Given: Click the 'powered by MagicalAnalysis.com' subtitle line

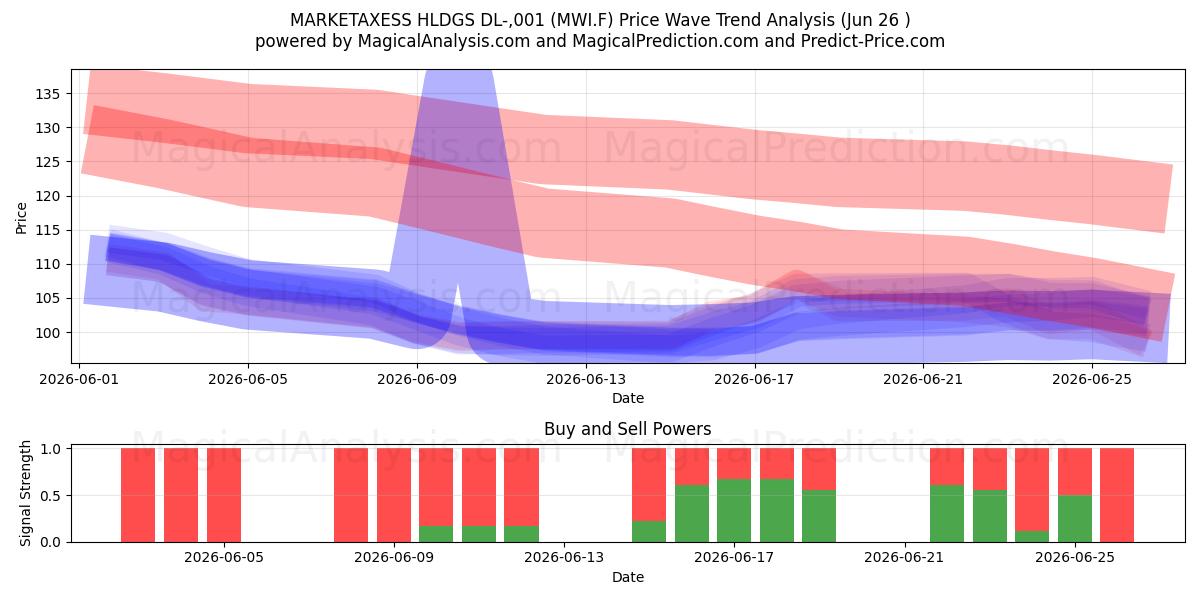Looking at the screenshot, I should point(600,41).
